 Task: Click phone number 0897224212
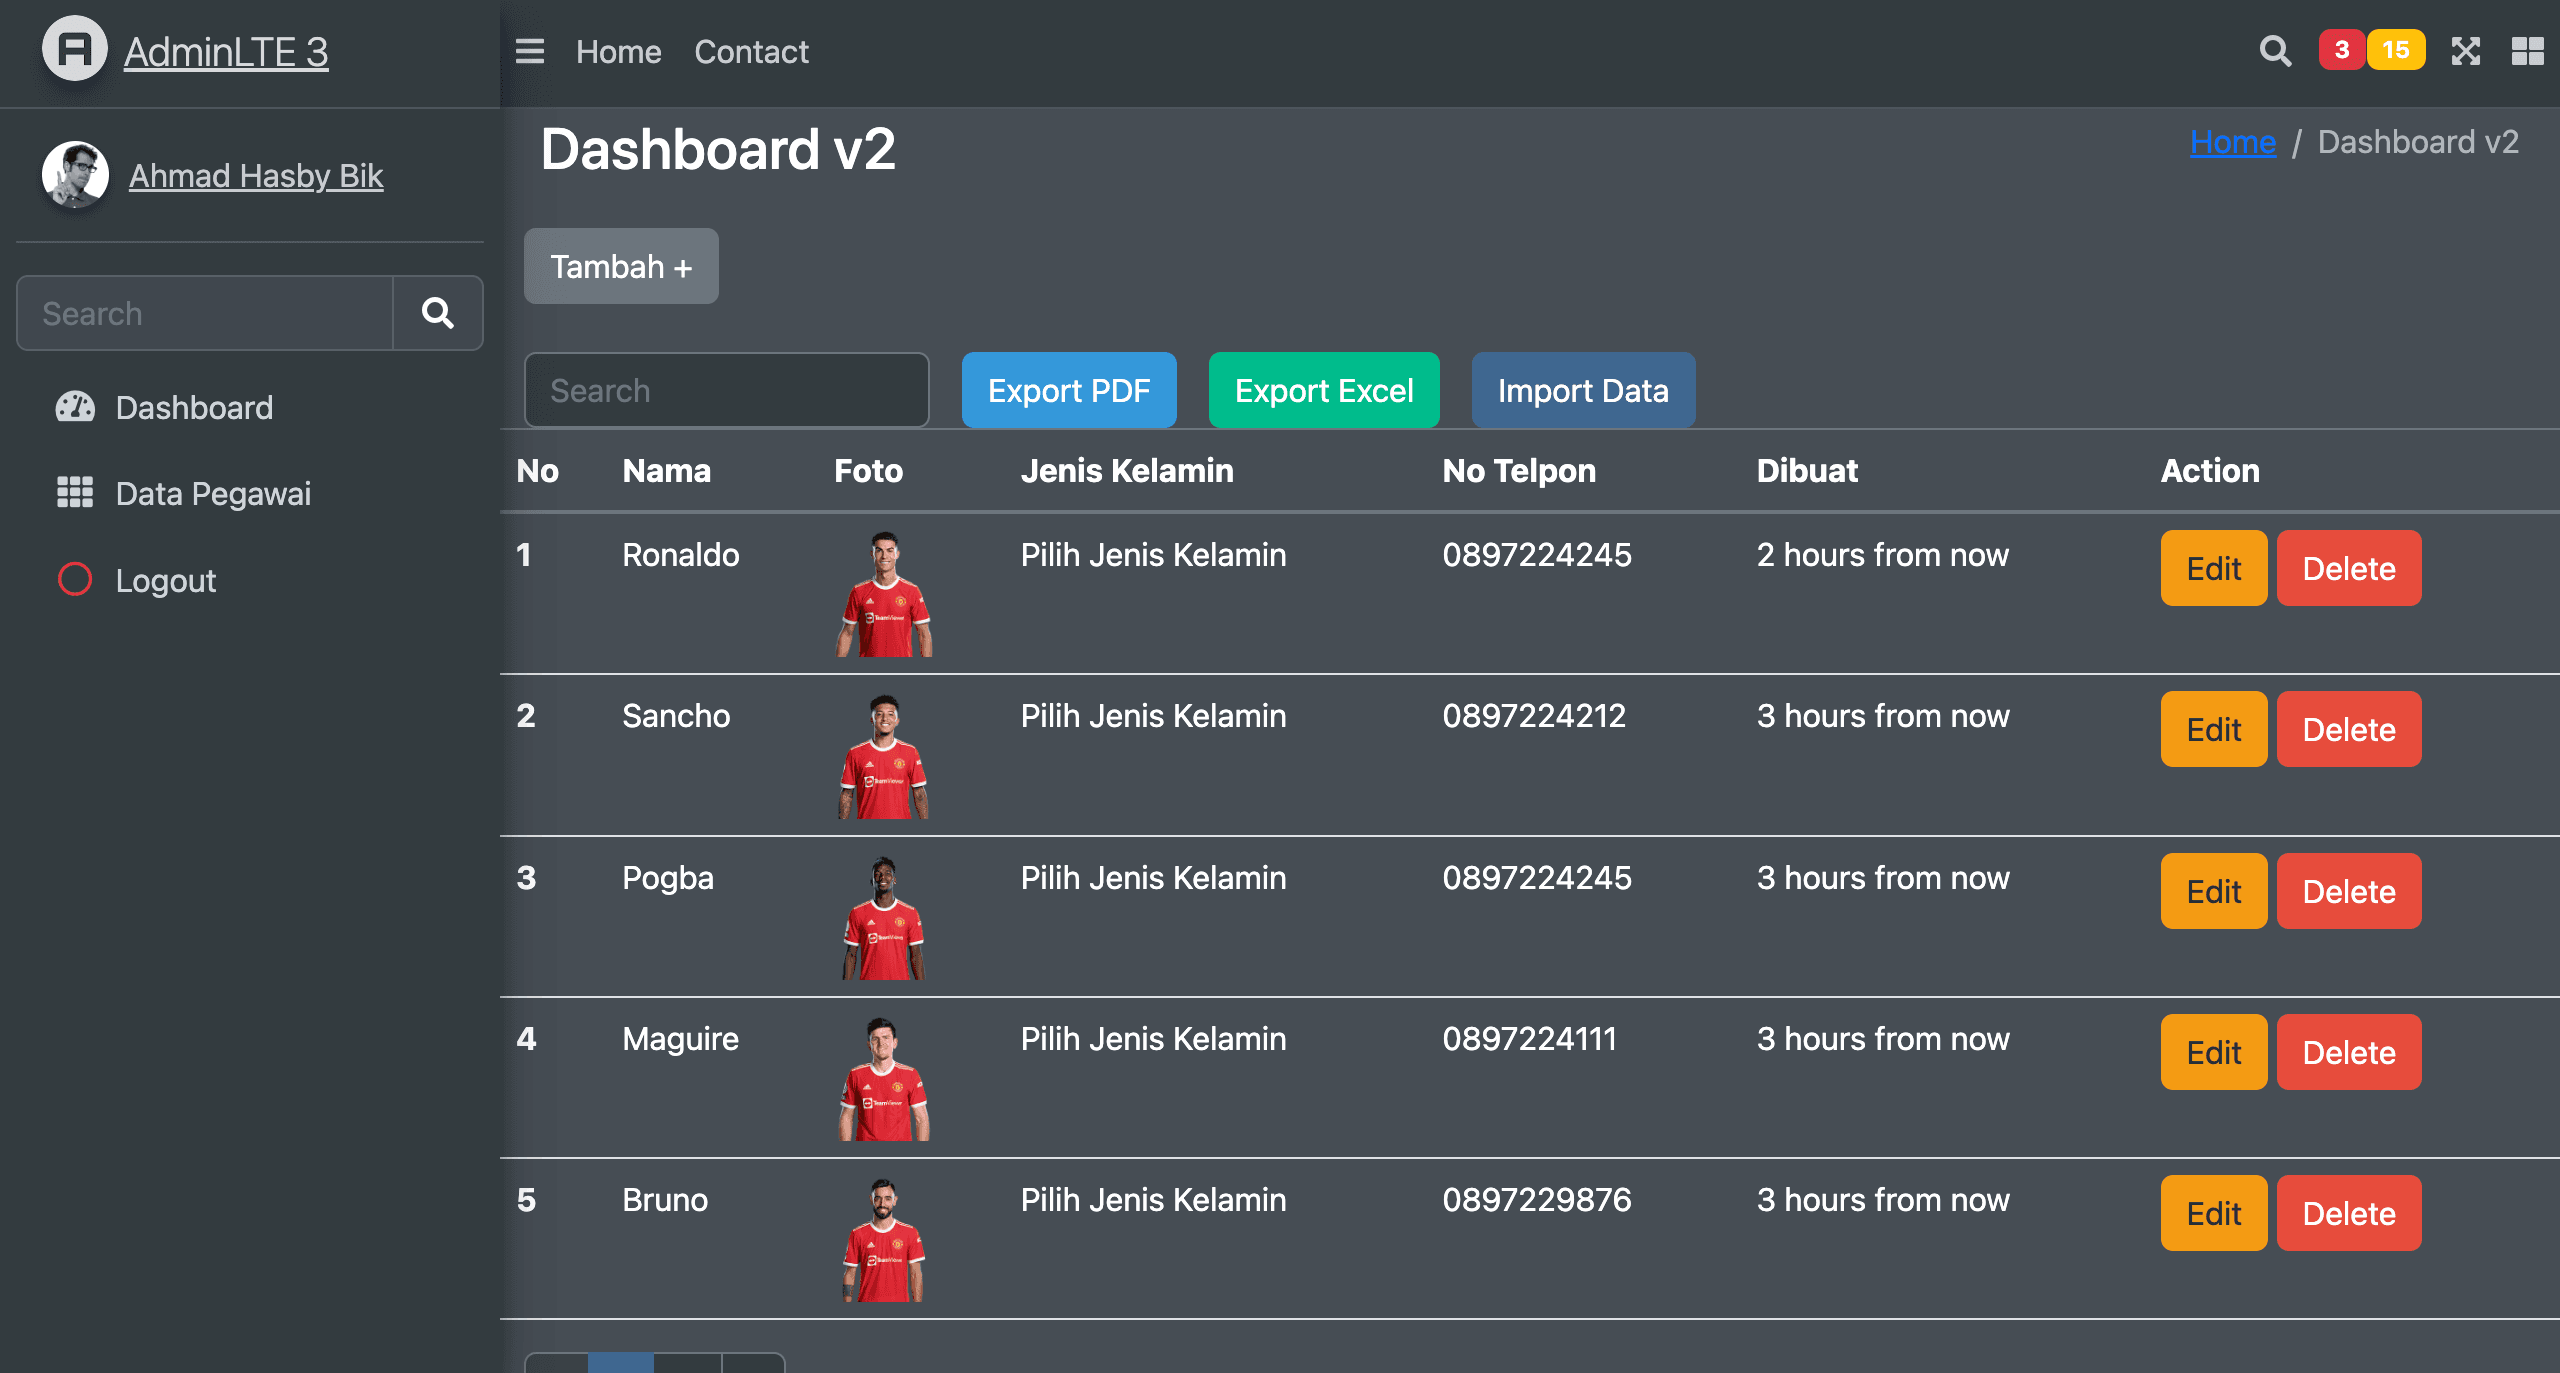(1534, 715)
